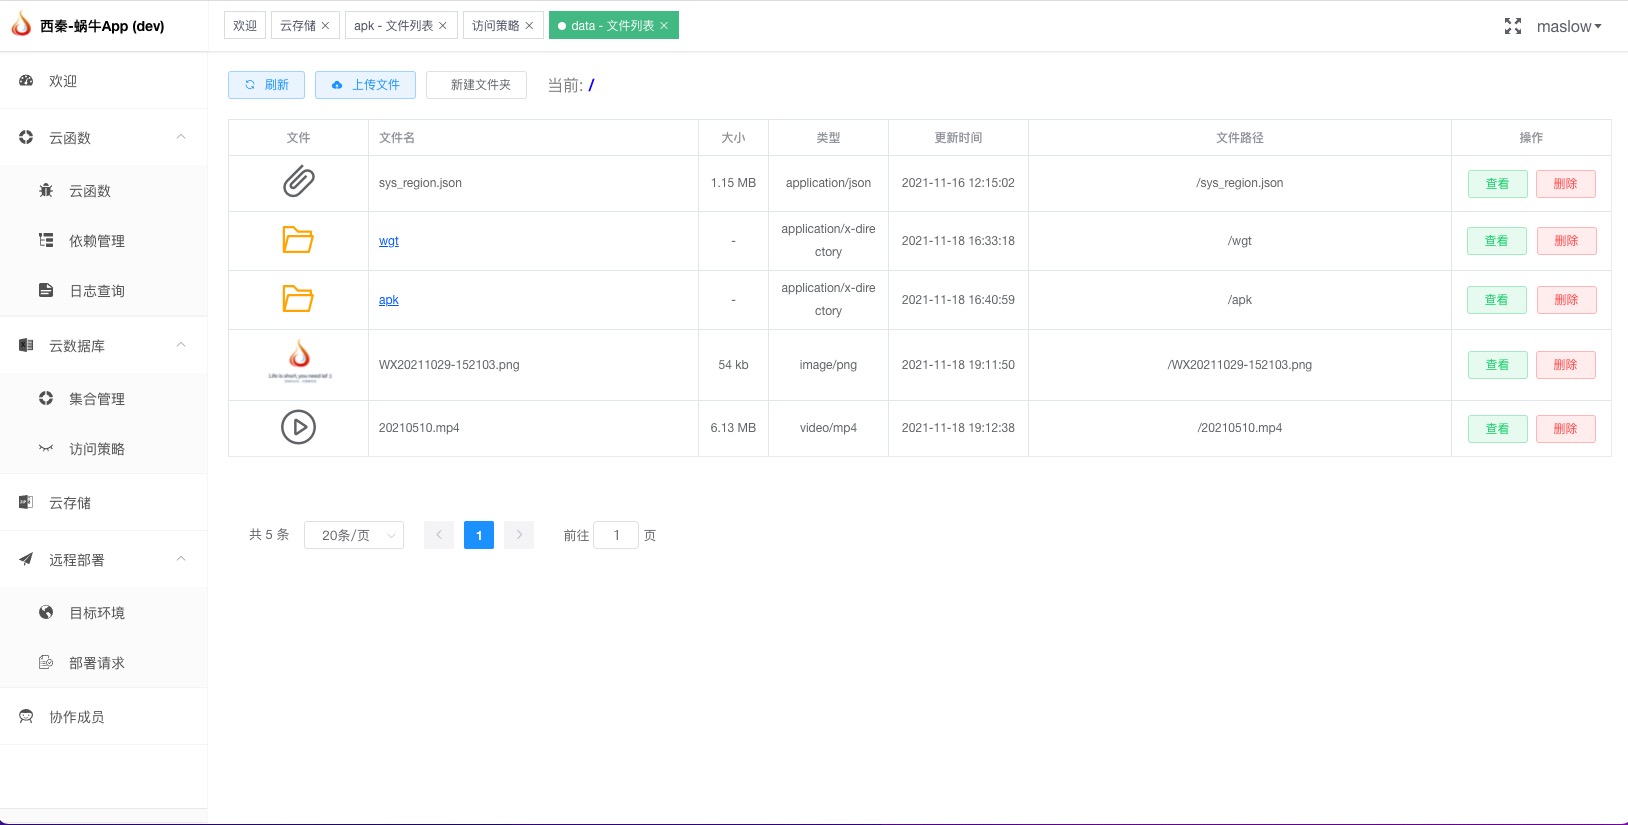Screen dimensions: 1628x825
Task: Click 查看 for 20210510.mp4
Action: click(1497, 429)
